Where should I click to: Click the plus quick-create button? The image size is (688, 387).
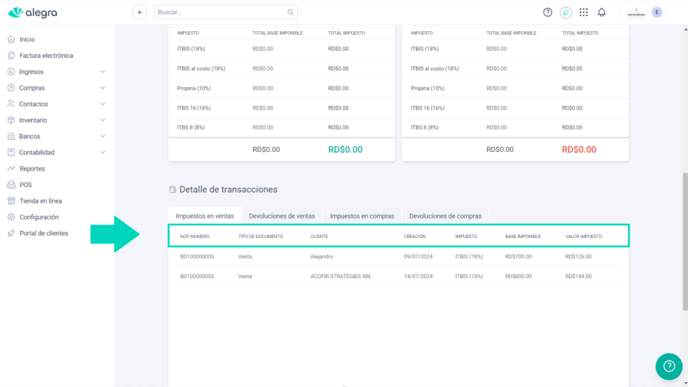coord(139,12)
